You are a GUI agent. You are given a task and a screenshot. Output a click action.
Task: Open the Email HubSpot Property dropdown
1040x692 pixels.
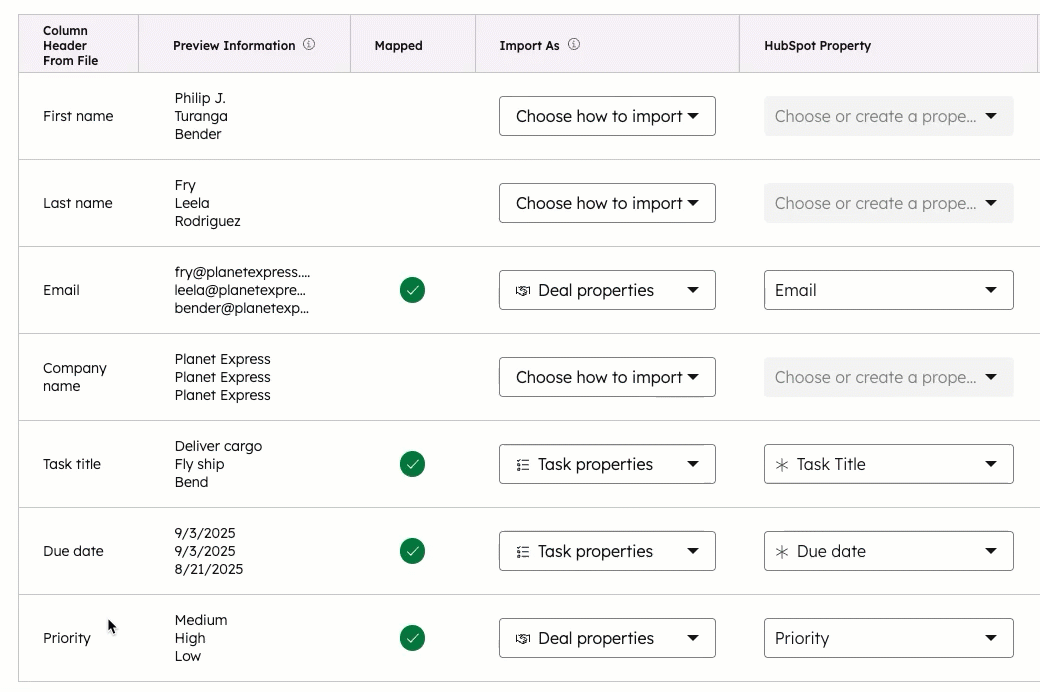coord(888,290)
